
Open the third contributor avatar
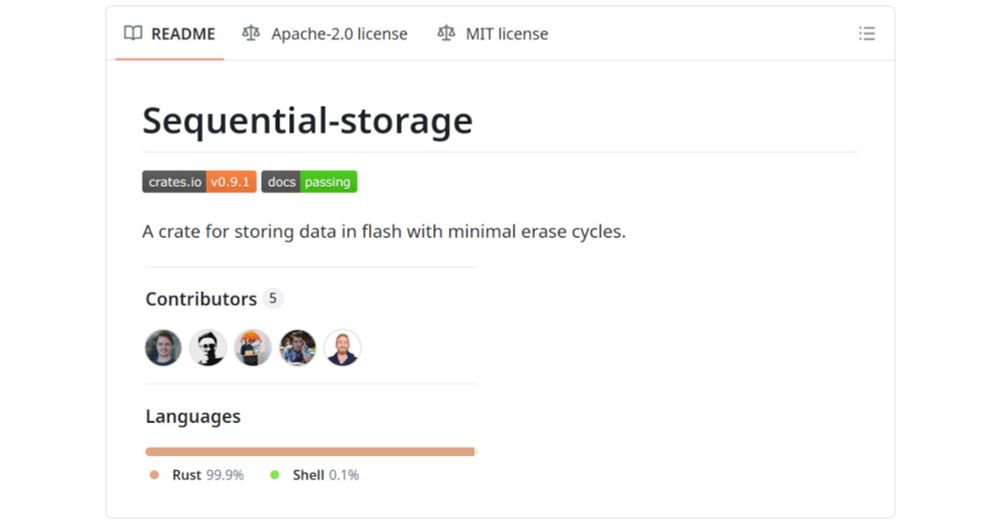pos(253,348)
